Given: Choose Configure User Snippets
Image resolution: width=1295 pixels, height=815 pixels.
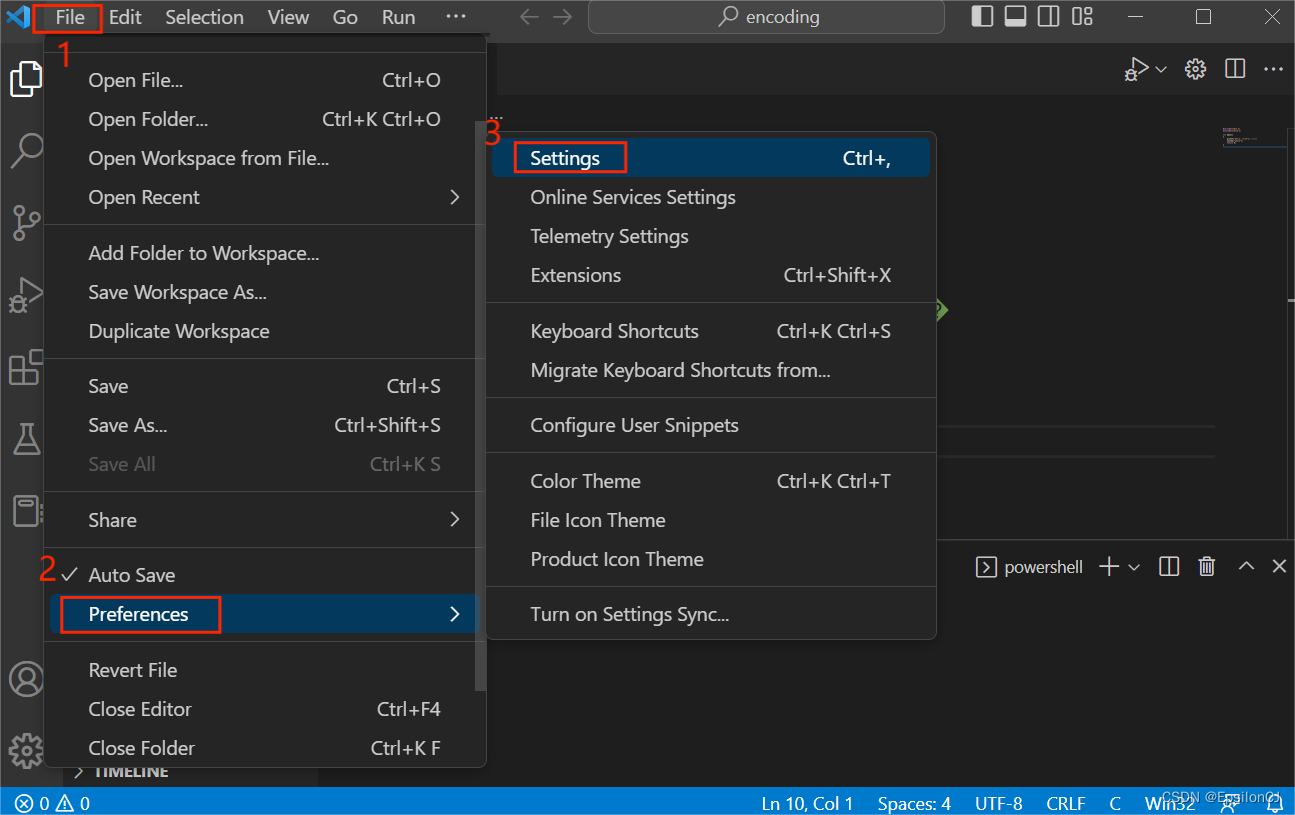Looking at the screenshot, I should (710, 425).
